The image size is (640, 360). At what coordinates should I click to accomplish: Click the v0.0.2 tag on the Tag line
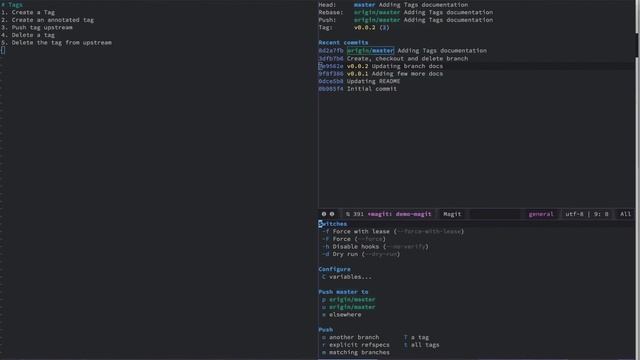(x=364, y=27)
